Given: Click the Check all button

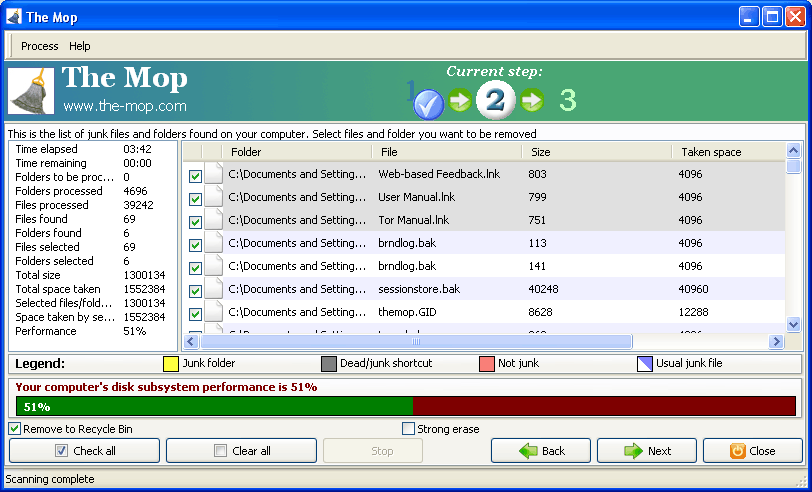Looking at the screenshot, I should pyautogui.click(x=84, y=451).
